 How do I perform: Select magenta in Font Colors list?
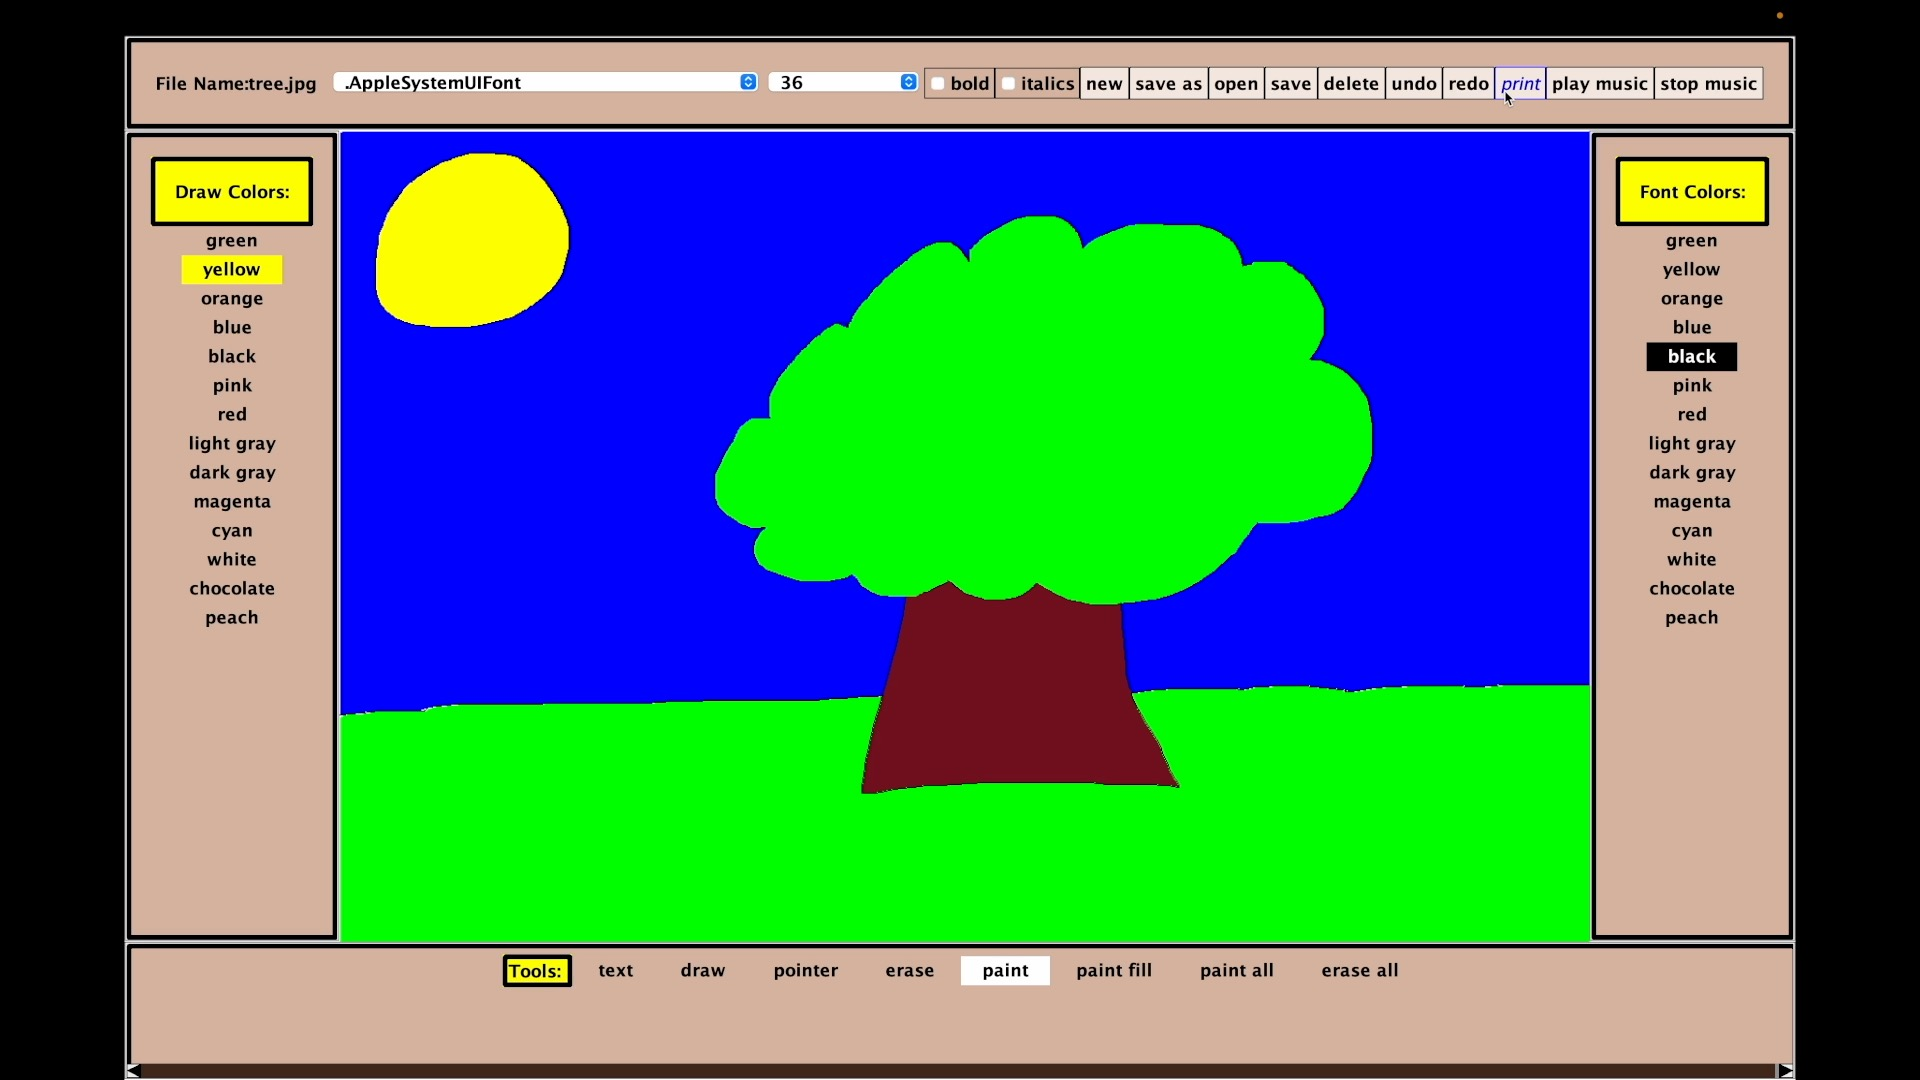[1691, 501]
